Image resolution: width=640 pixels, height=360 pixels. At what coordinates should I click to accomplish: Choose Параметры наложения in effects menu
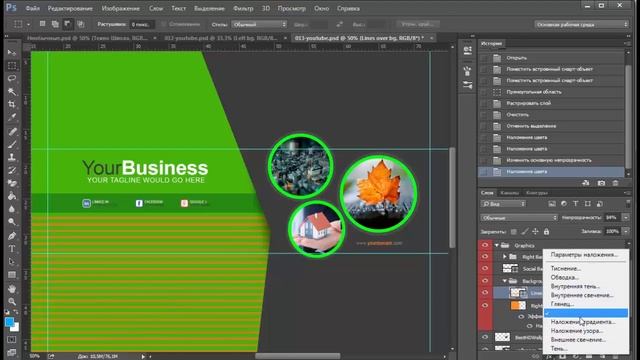coord(584,255)
